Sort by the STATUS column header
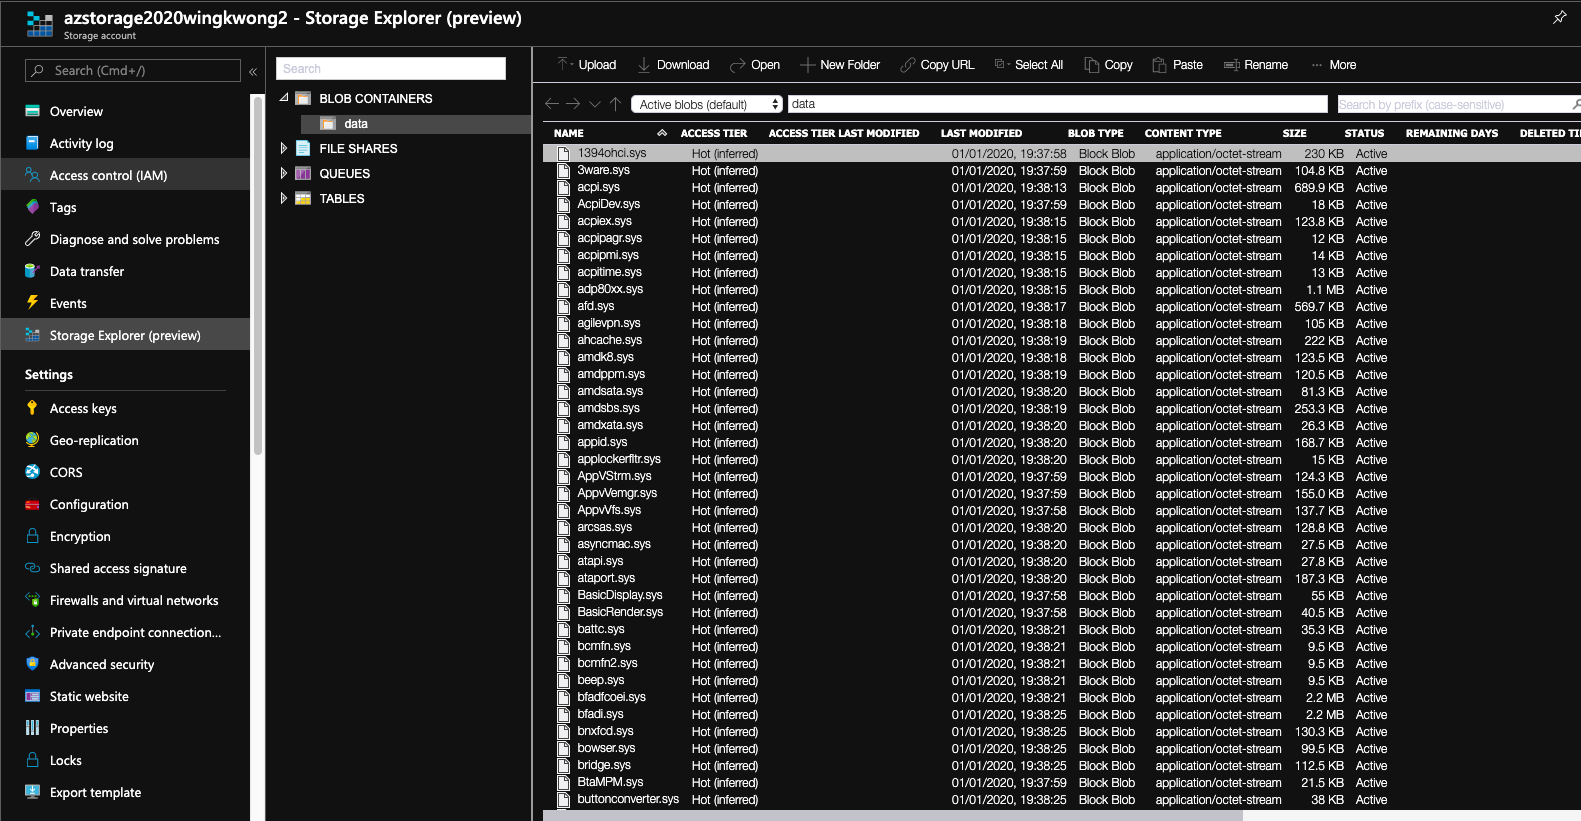The image size is (1581, 821). 1364,133
